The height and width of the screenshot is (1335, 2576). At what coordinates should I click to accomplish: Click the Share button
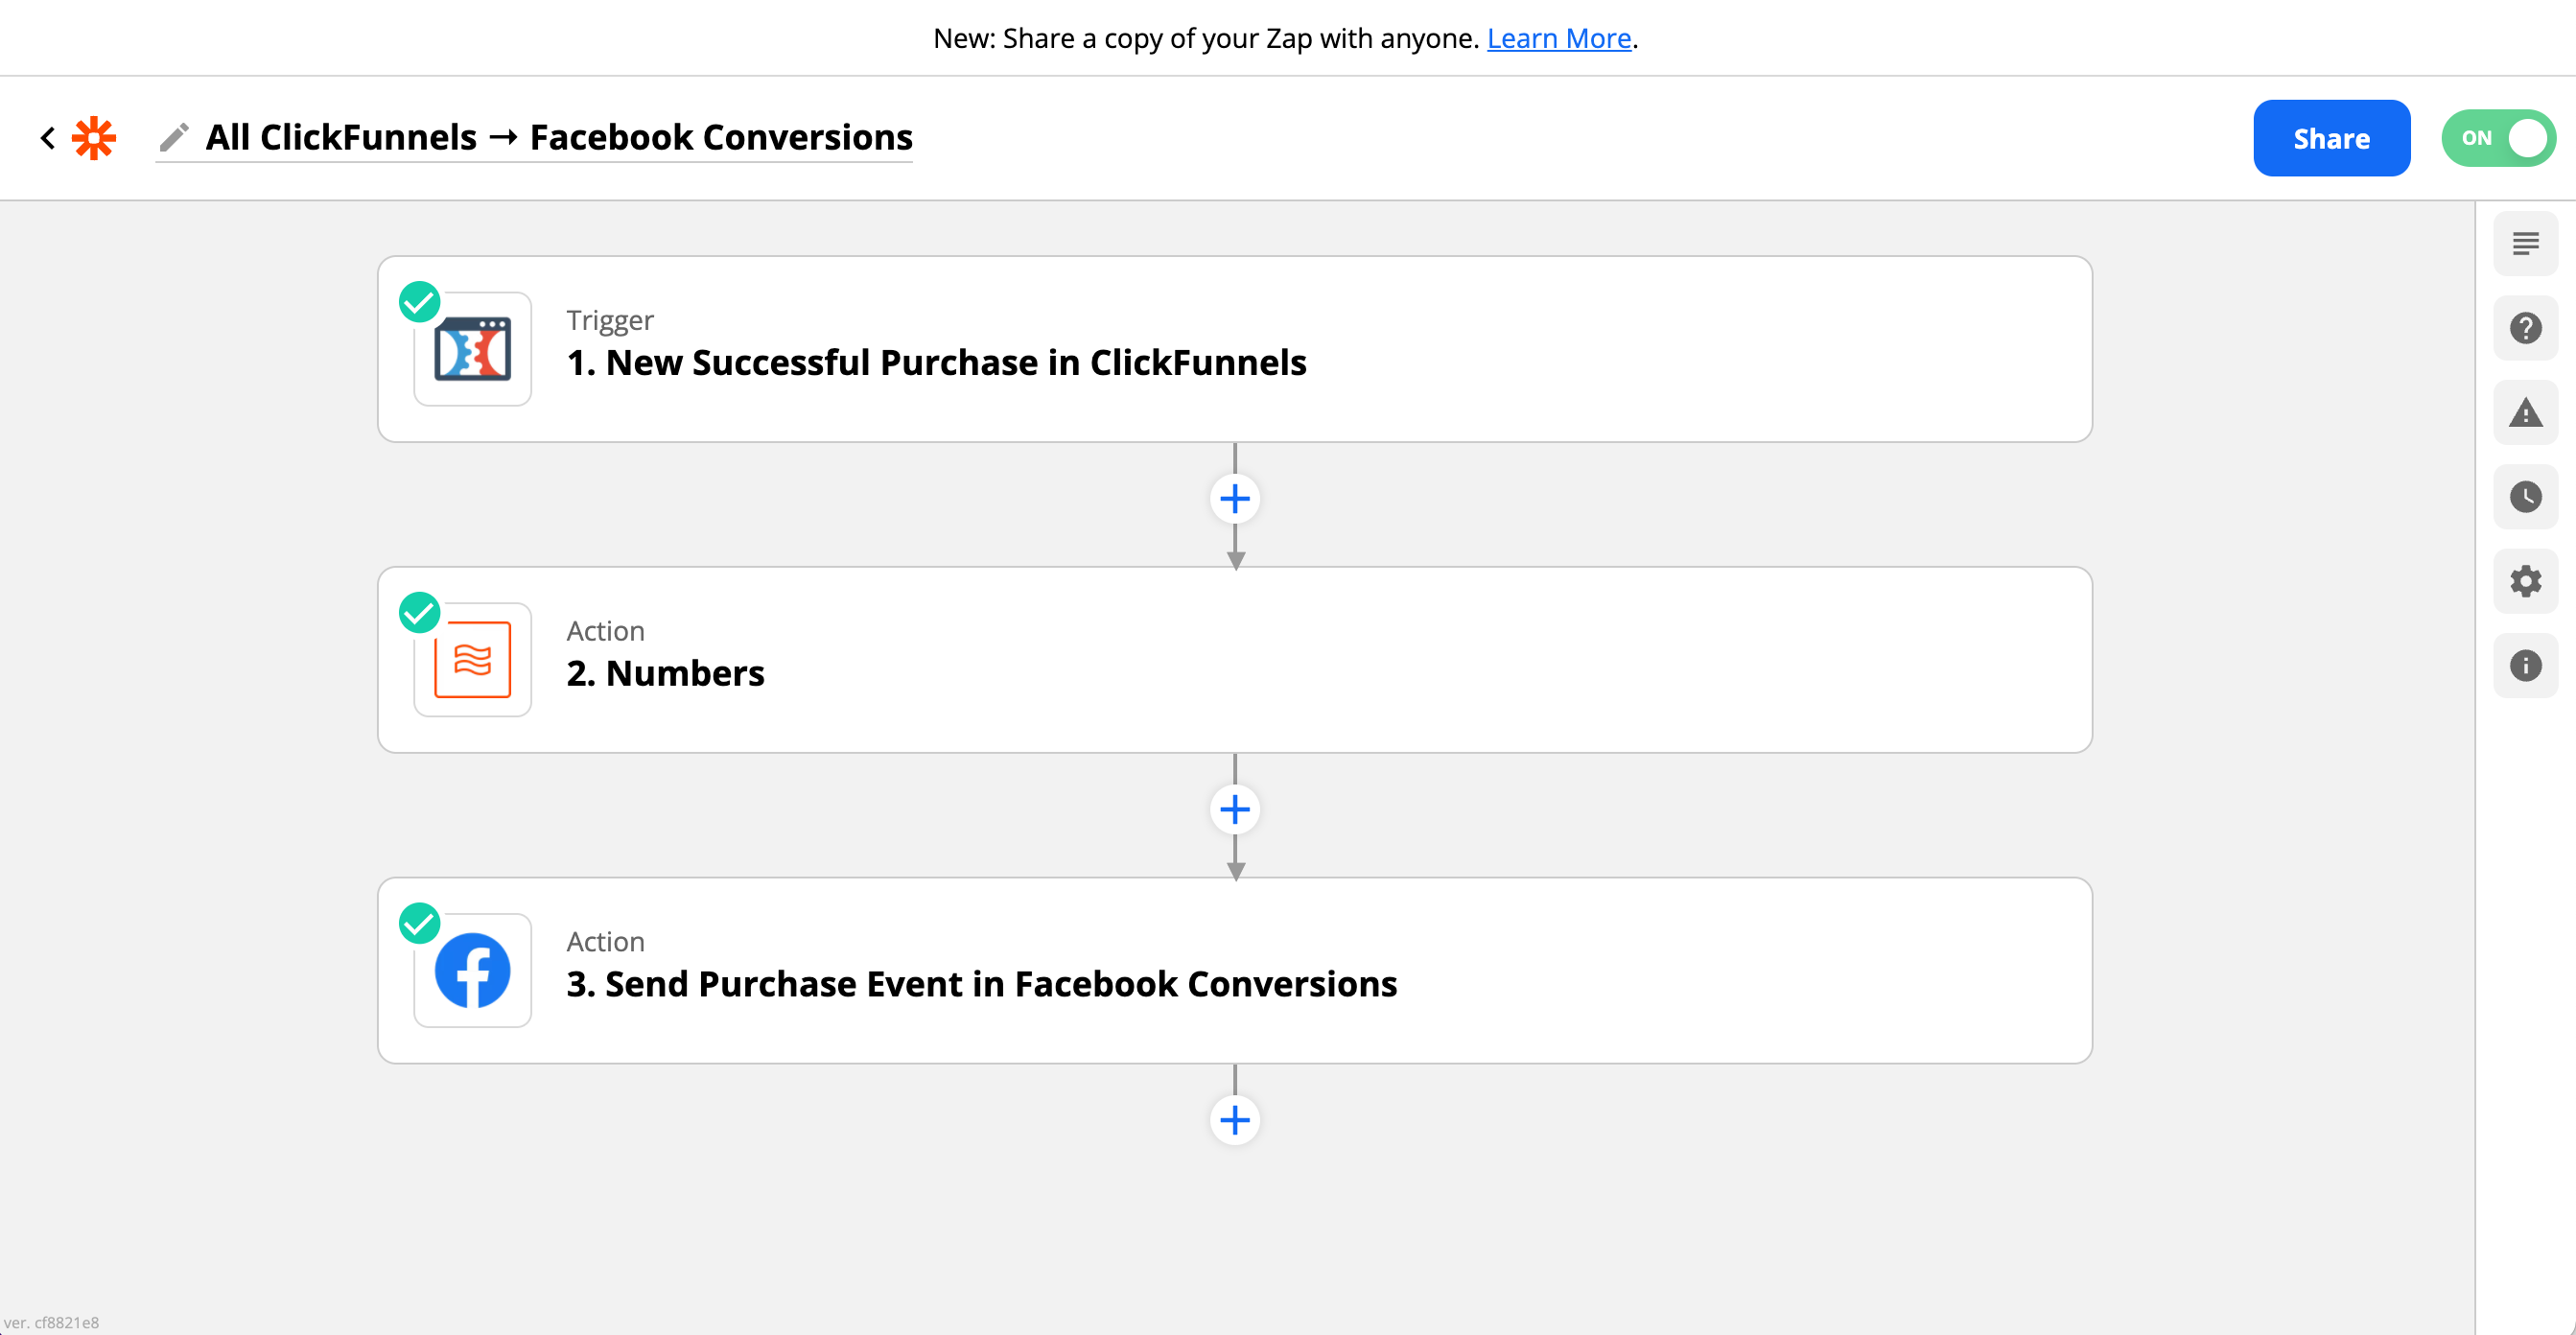(x=2331, y=138)
